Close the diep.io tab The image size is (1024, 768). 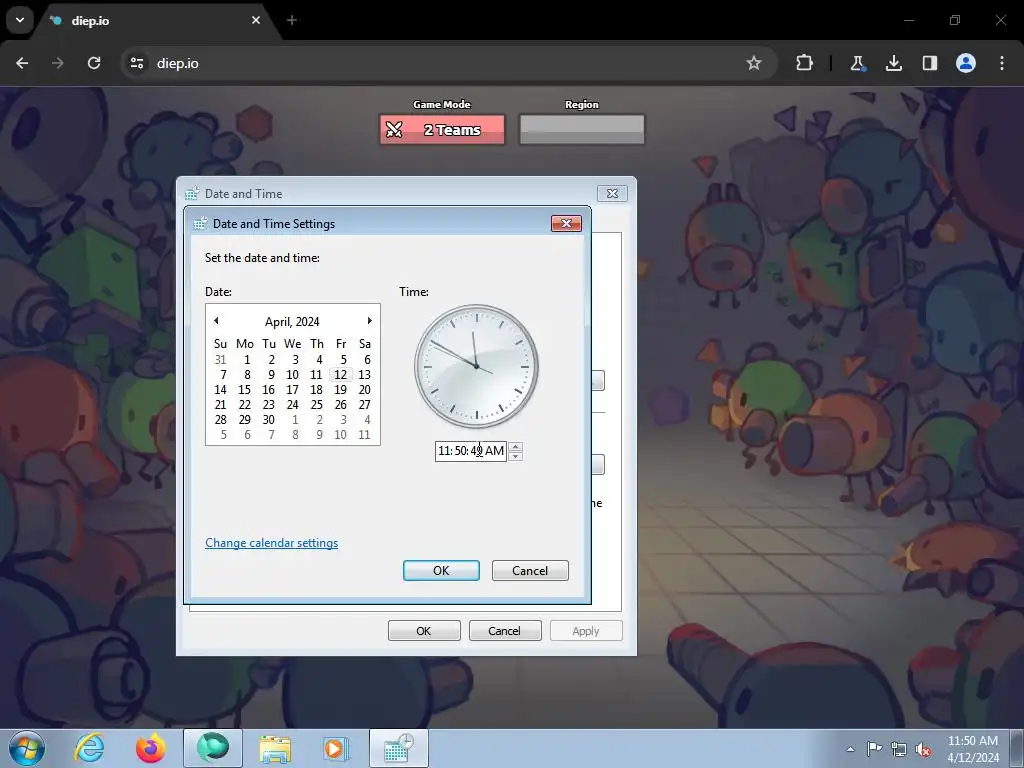pos(256,20)
